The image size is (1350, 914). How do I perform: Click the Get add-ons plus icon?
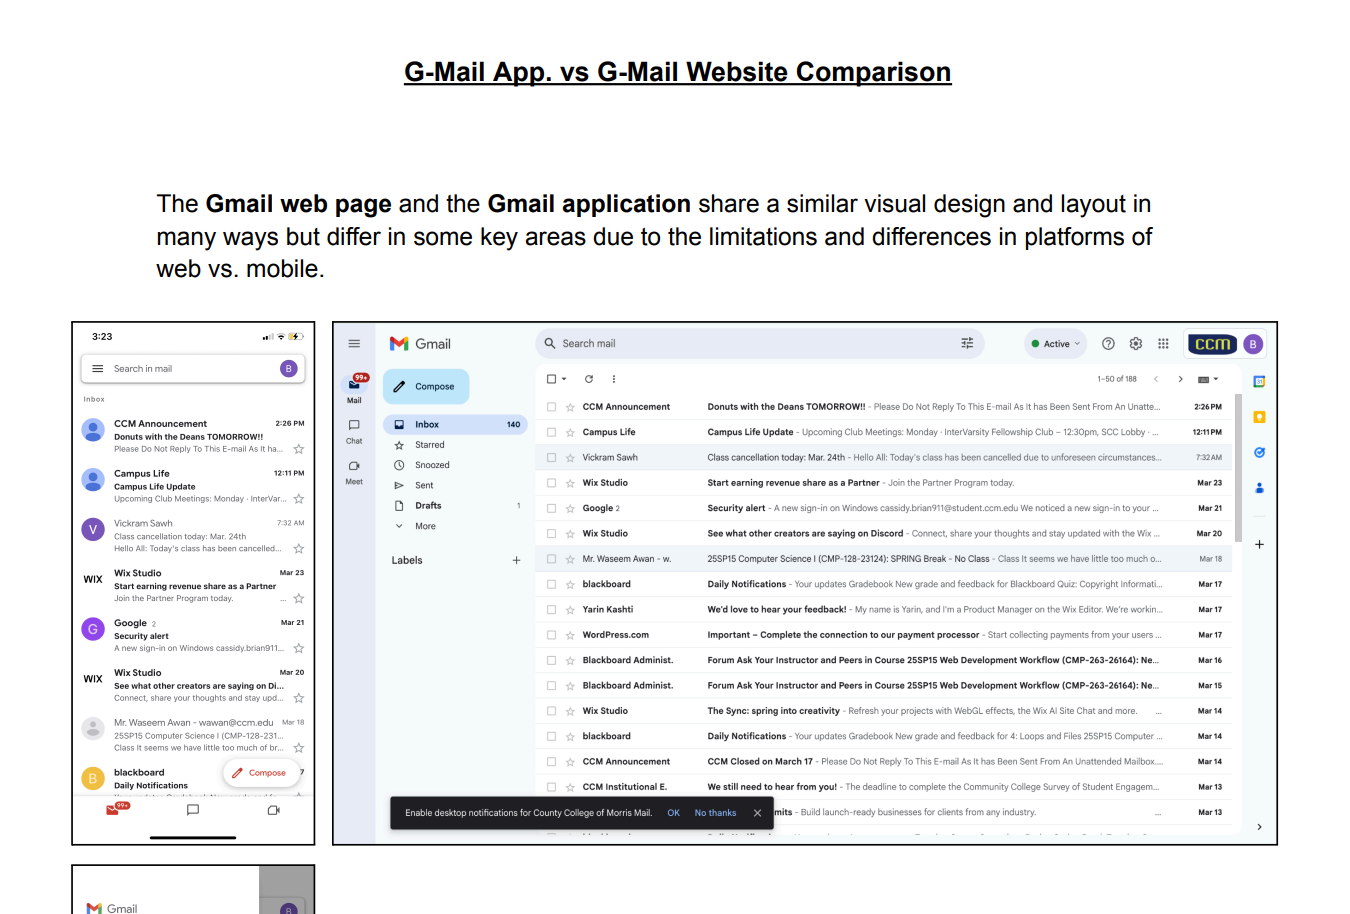pyautogui.click(x=1259, y=544)
